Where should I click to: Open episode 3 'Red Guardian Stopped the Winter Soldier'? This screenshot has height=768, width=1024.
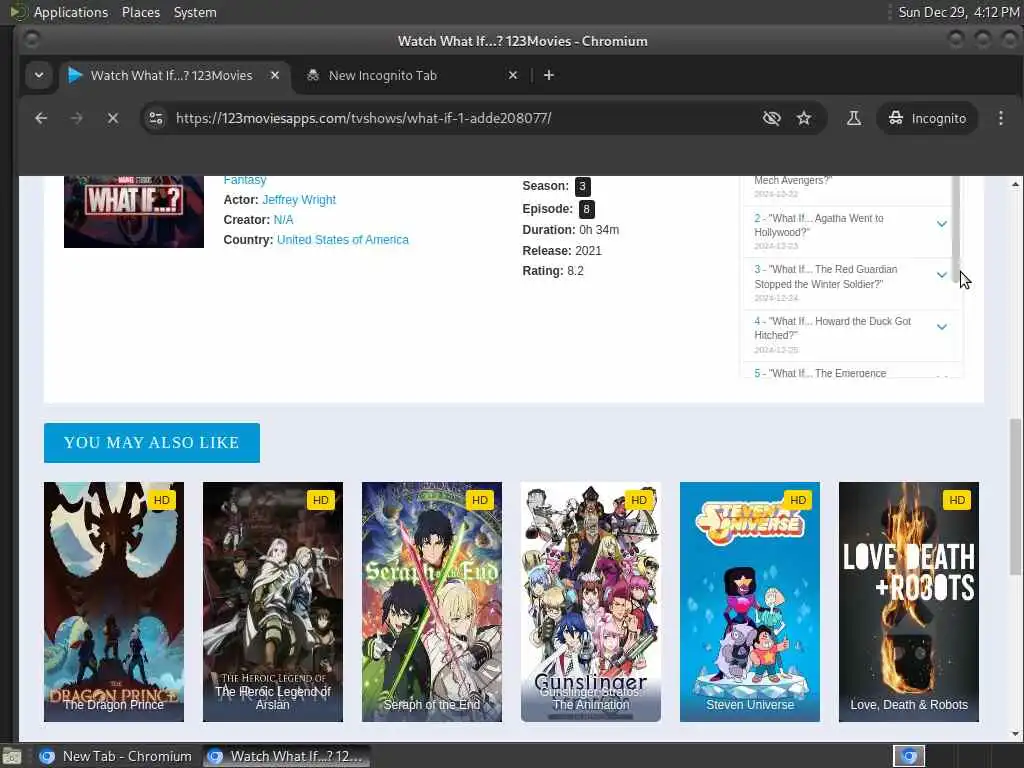pos(825,276)
